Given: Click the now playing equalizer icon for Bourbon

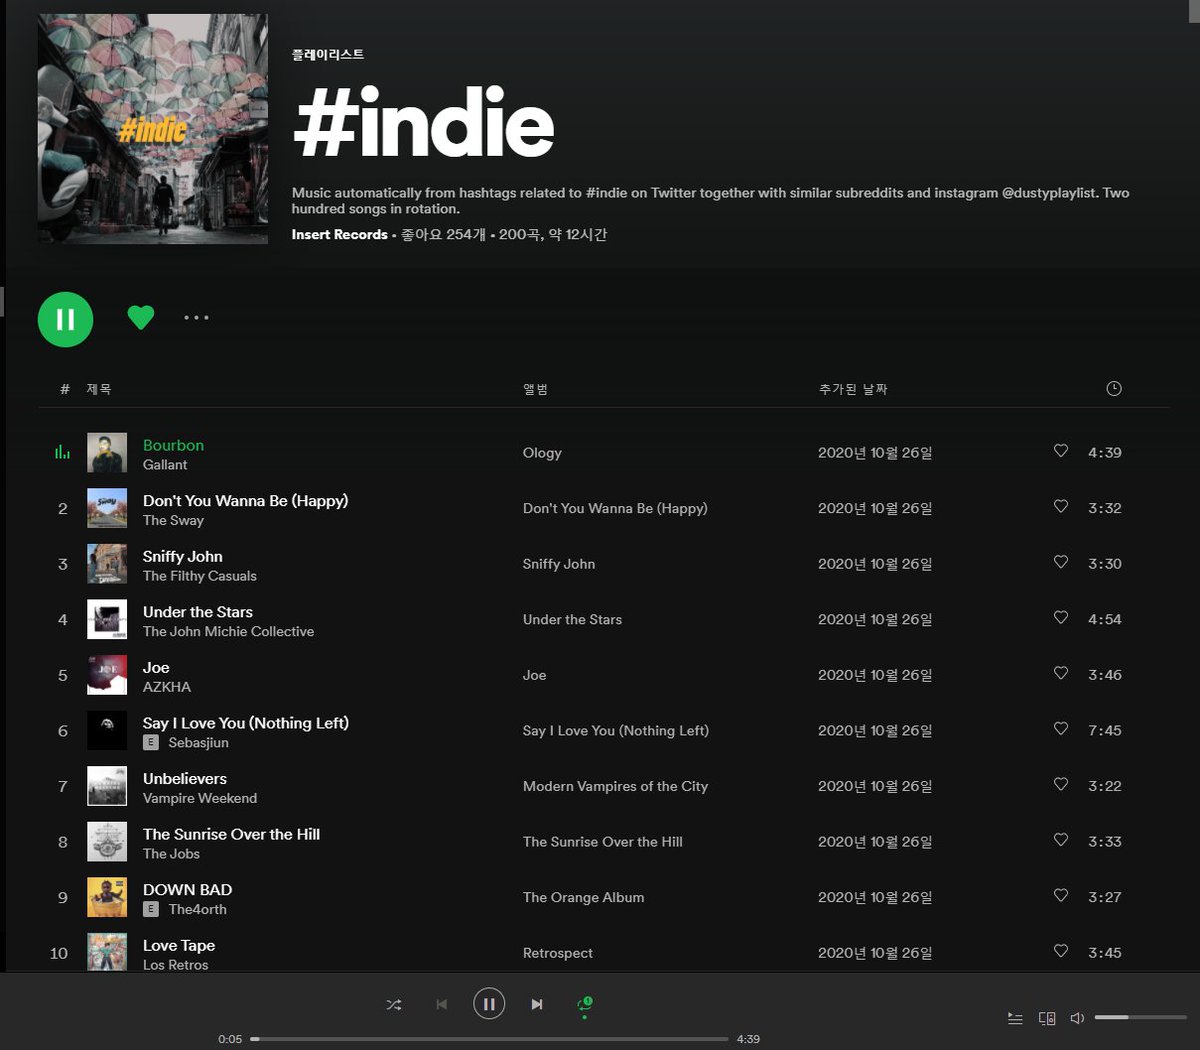Looking at the screenshot, I should pyautogui.click(x=62, y=452).
